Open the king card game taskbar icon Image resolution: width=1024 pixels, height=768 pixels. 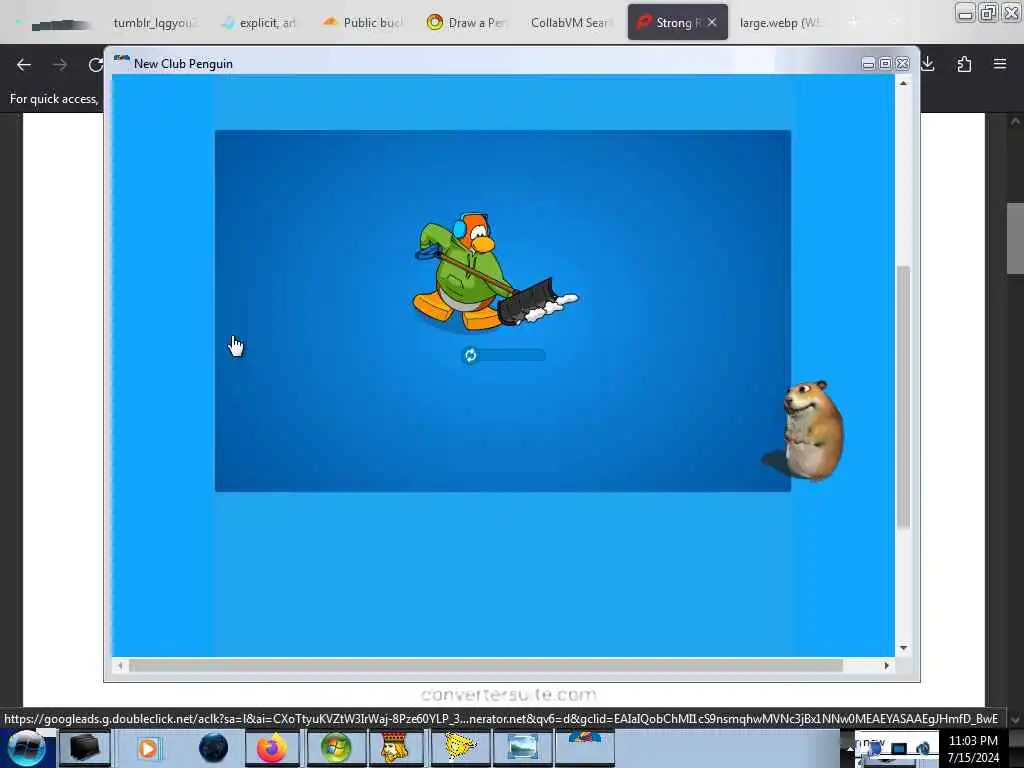pos(396,748)
